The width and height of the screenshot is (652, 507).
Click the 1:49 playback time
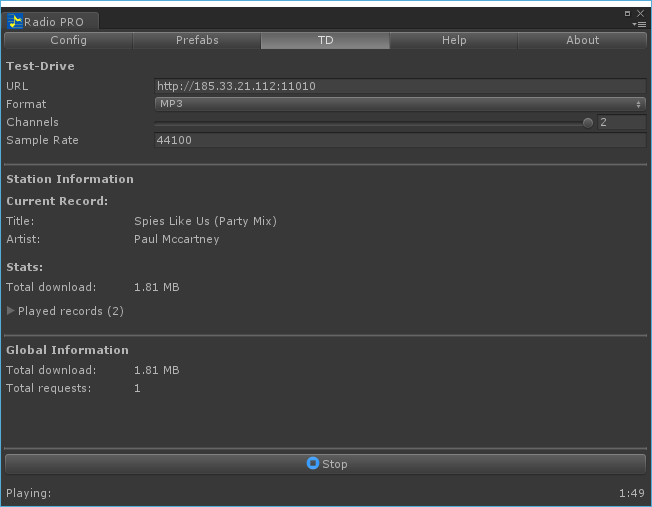631,493
